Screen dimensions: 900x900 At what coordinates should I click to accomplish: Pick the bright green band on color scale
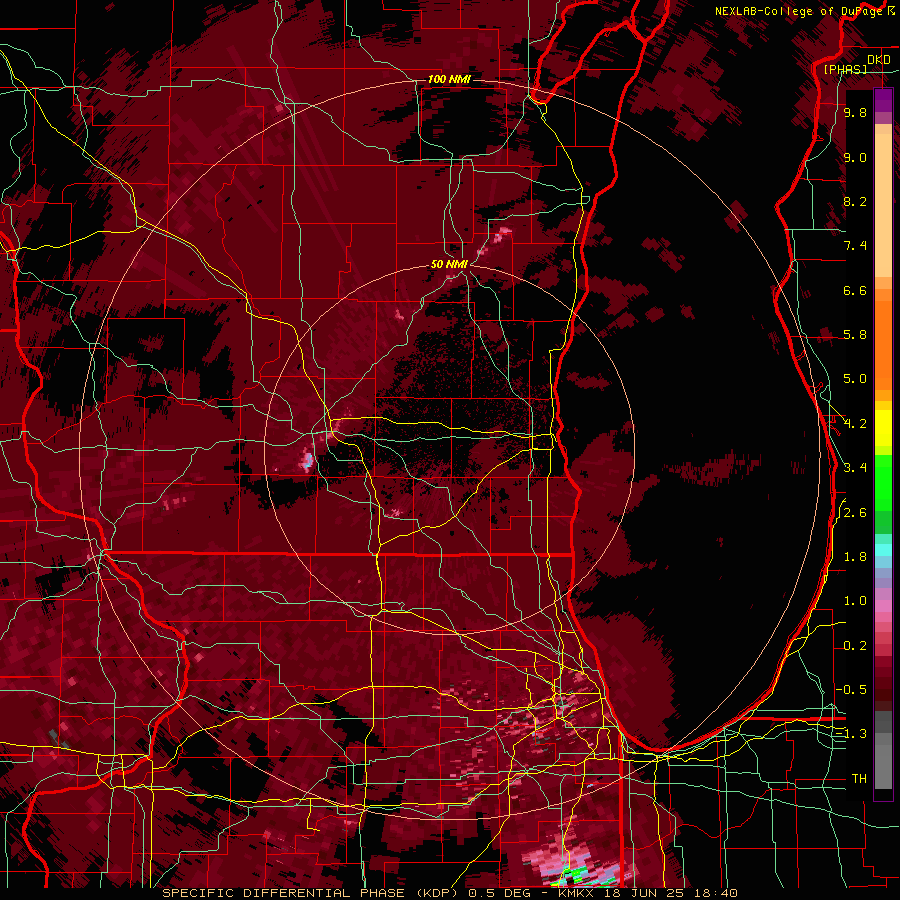(x=883, y=482)
